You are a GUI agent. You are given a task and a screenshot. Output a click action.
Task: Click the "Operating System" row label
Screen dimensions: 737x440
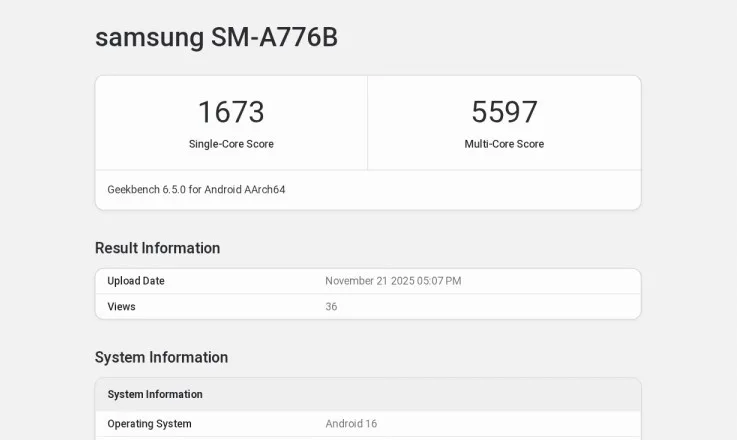[149, 424]
